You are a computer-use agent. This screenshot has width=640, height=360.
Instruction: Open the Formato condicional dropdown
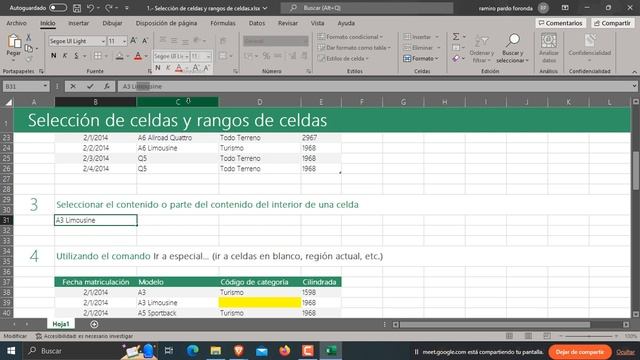point(350,37)
